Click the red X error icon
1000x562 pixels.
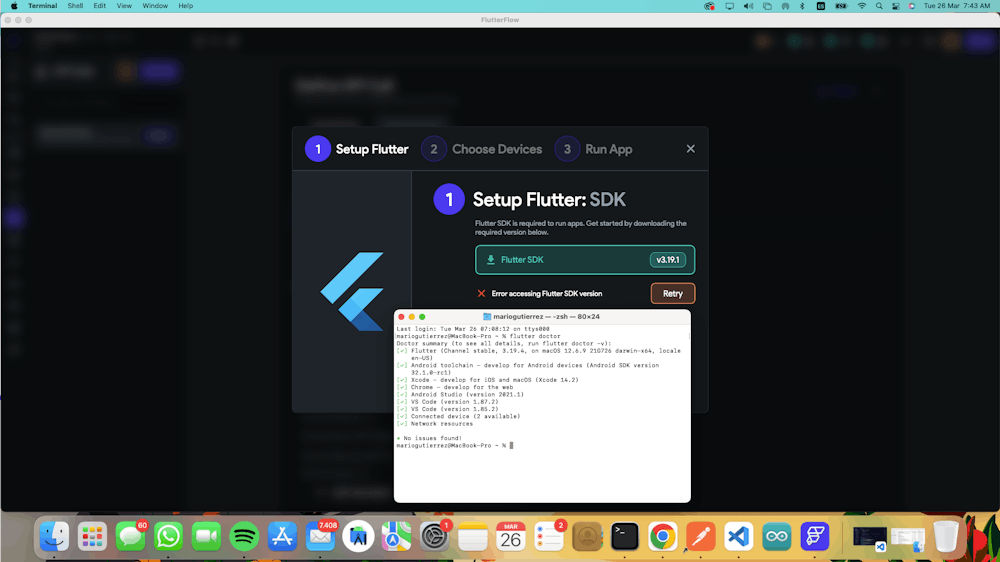(482, 293)
